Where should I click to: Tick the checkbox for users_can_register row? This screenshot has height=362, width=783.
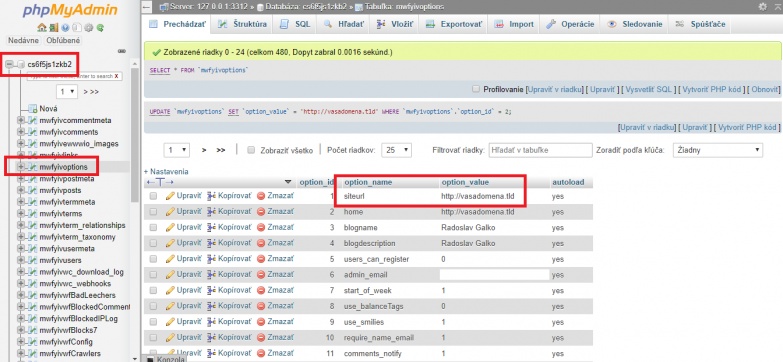coord(153,259)
